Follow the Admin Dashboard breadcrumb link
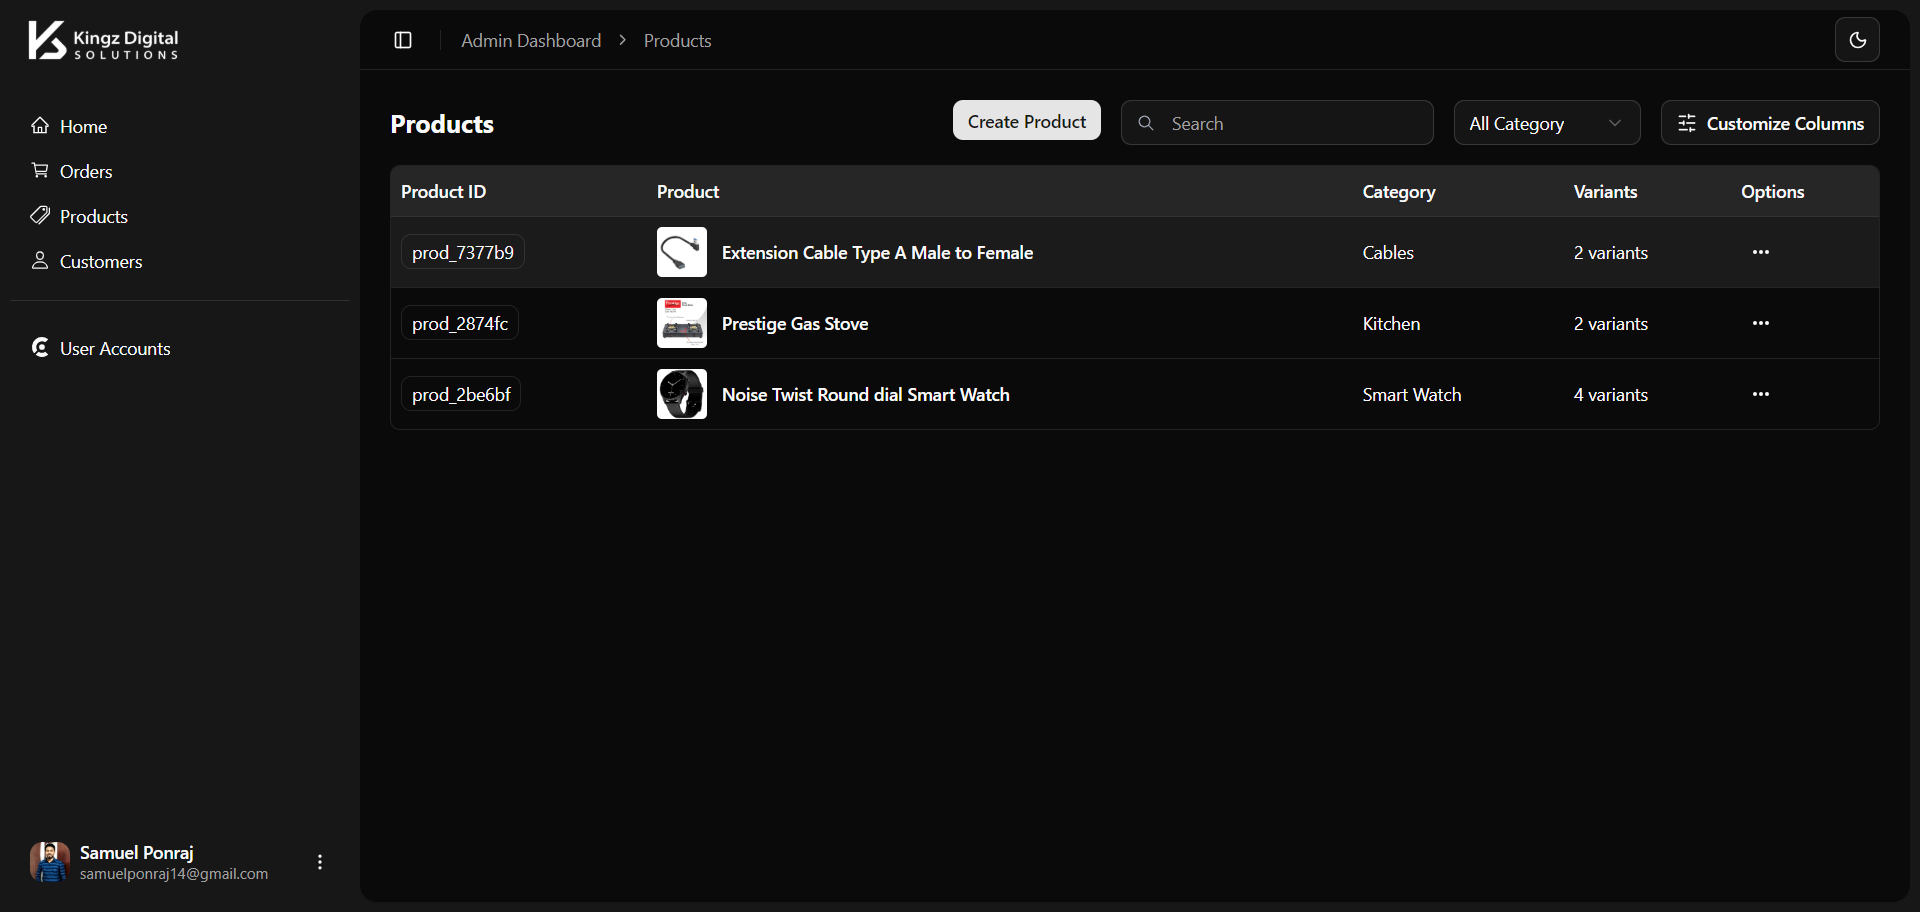 [531, 41]
